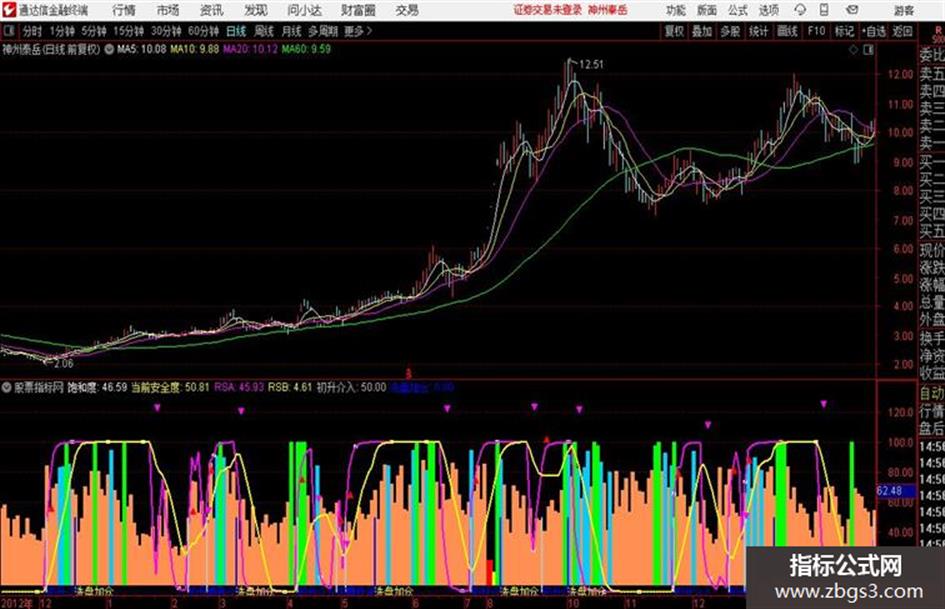Click the MA20: 10.12 indicator value
The width and height of the screenshot is (945, 609).
251,49
